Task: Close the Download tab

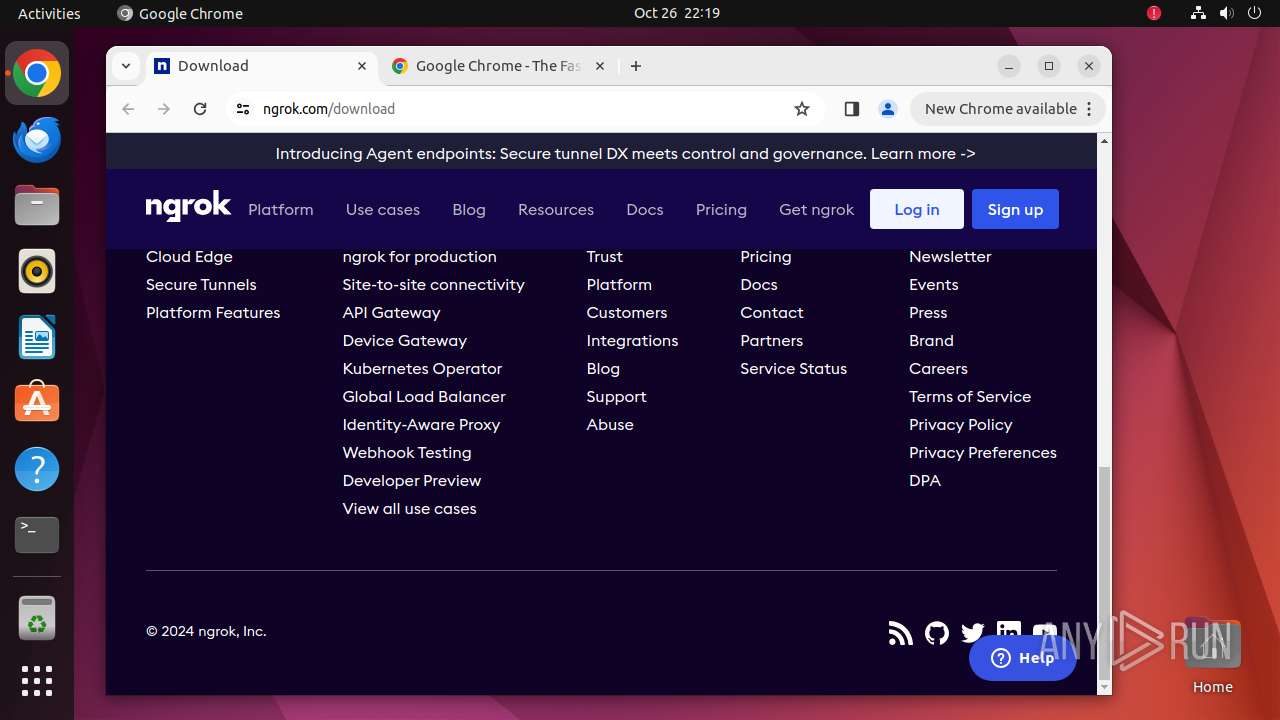Action: (362, 66)
